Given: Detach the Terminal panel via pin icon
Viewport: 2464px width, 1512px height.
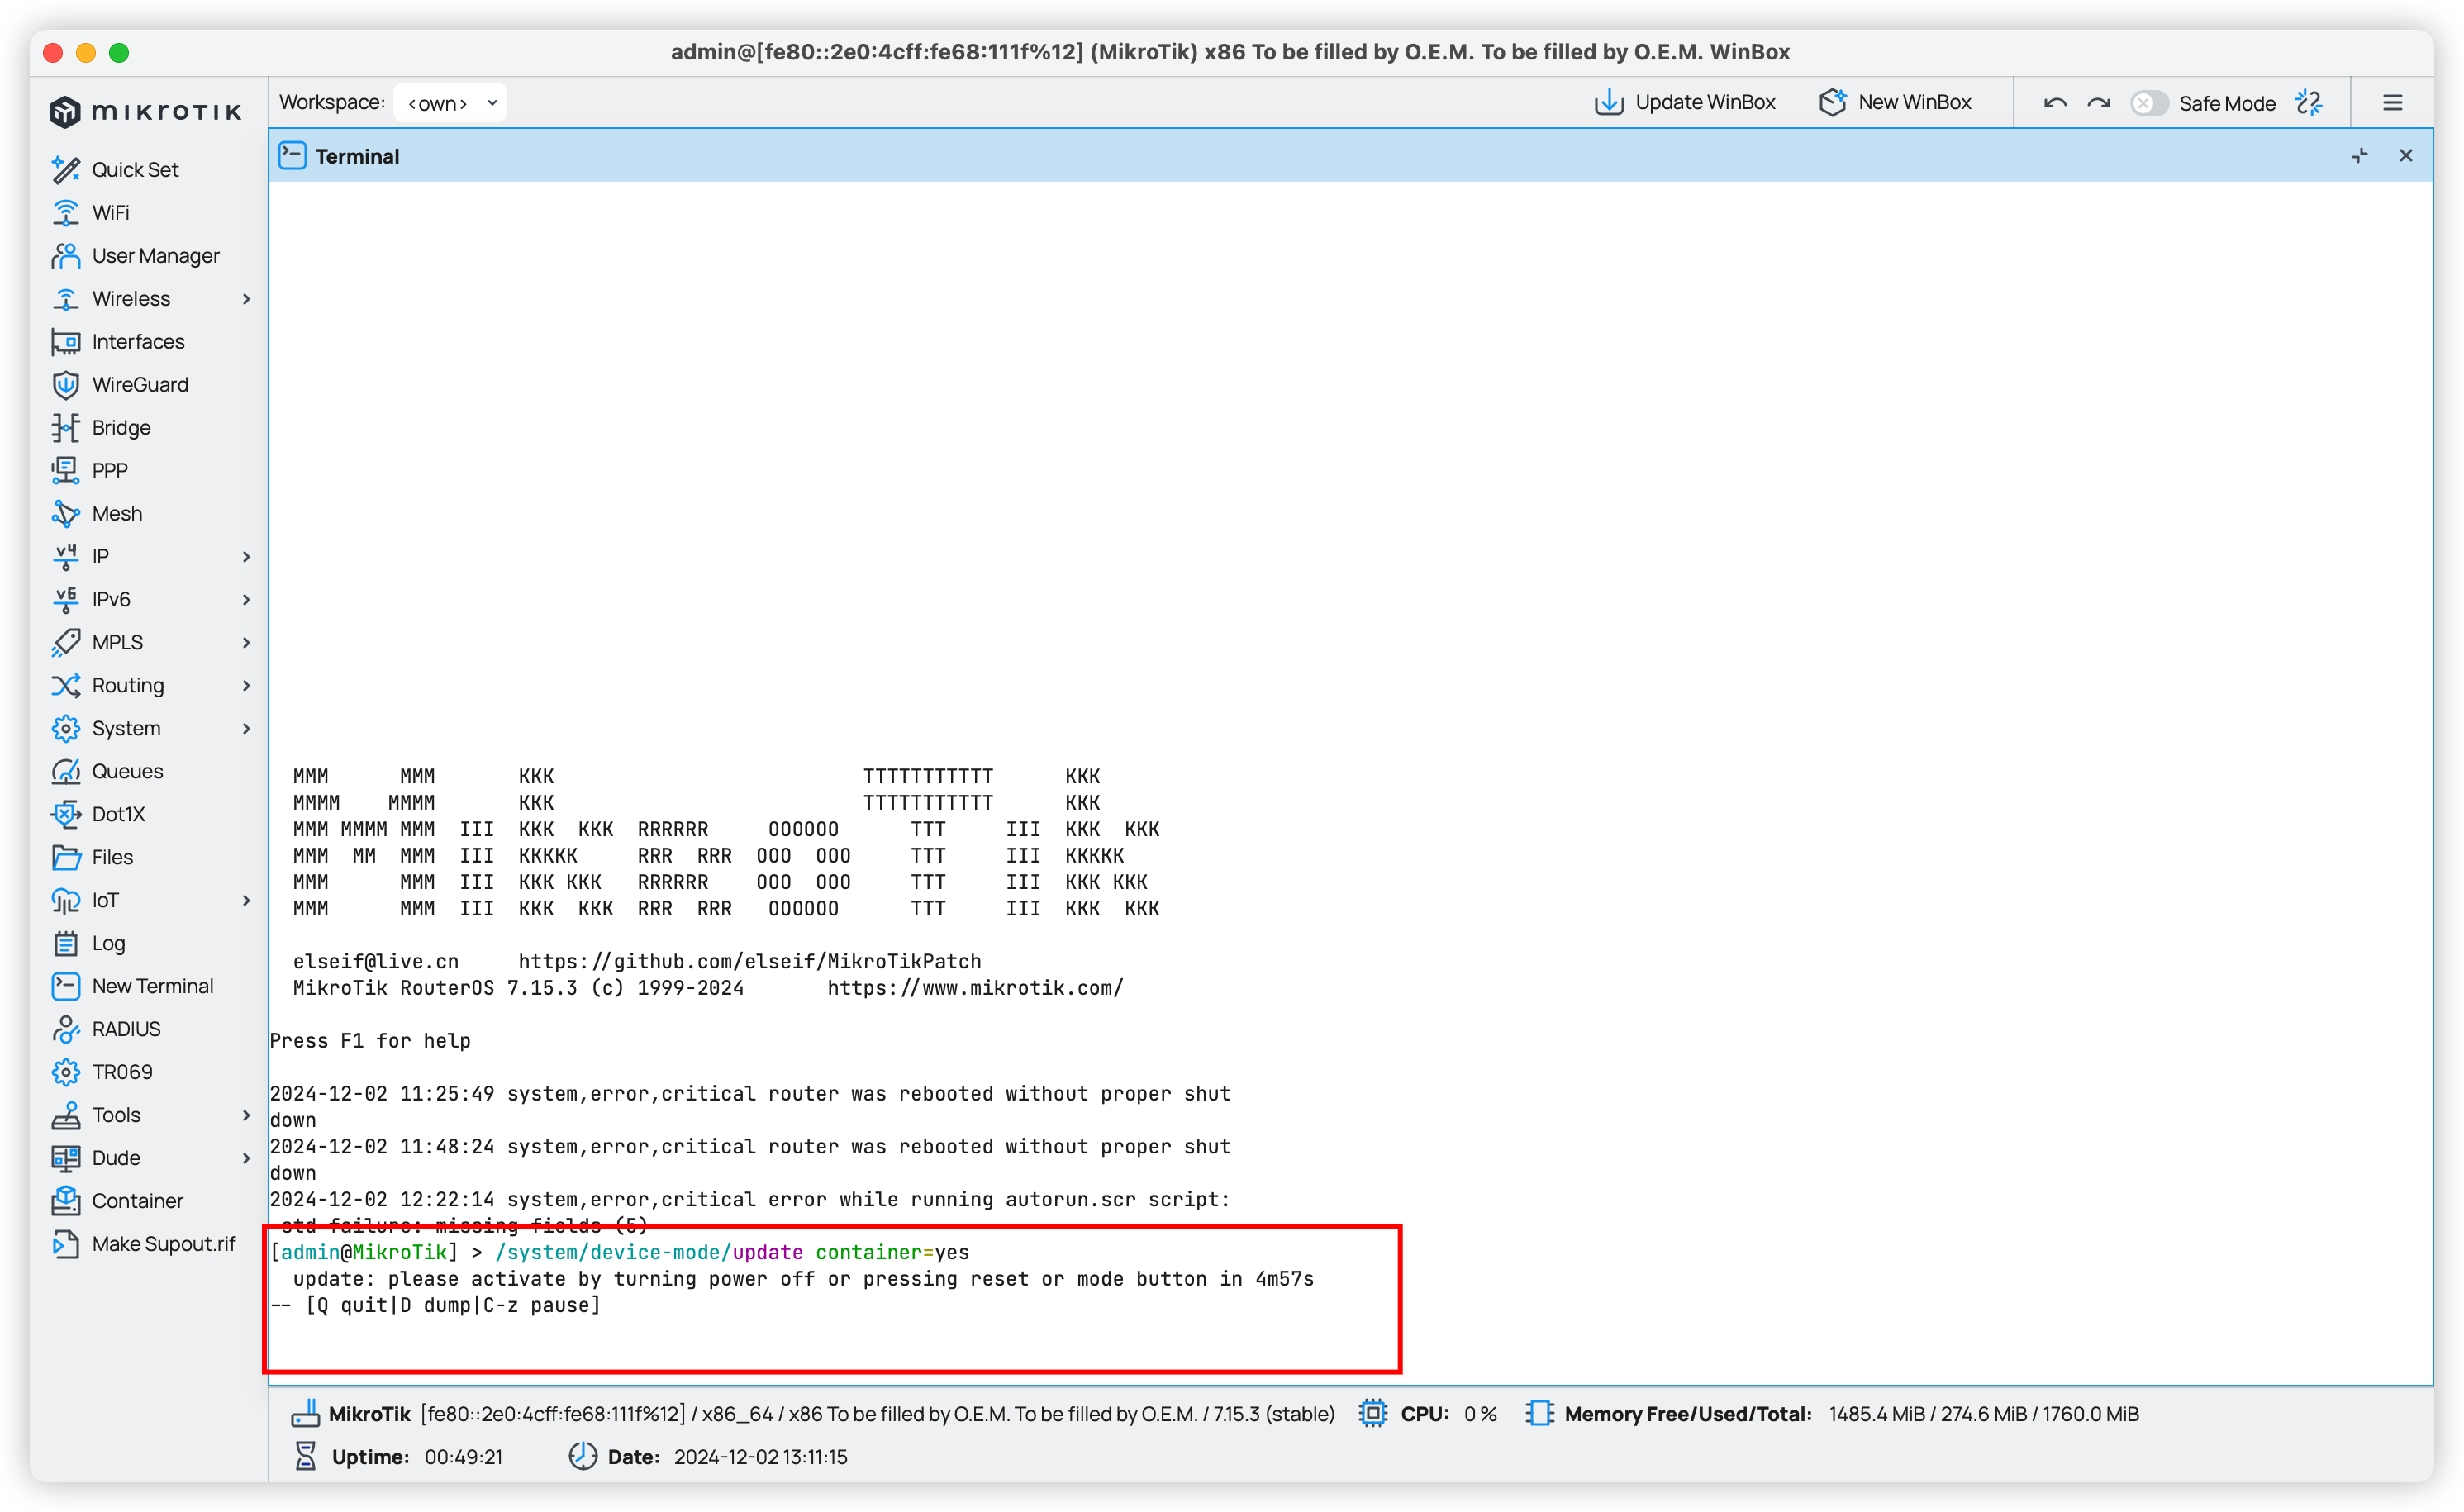Looking at the screenshot, I should click(x=2360, y=155).
